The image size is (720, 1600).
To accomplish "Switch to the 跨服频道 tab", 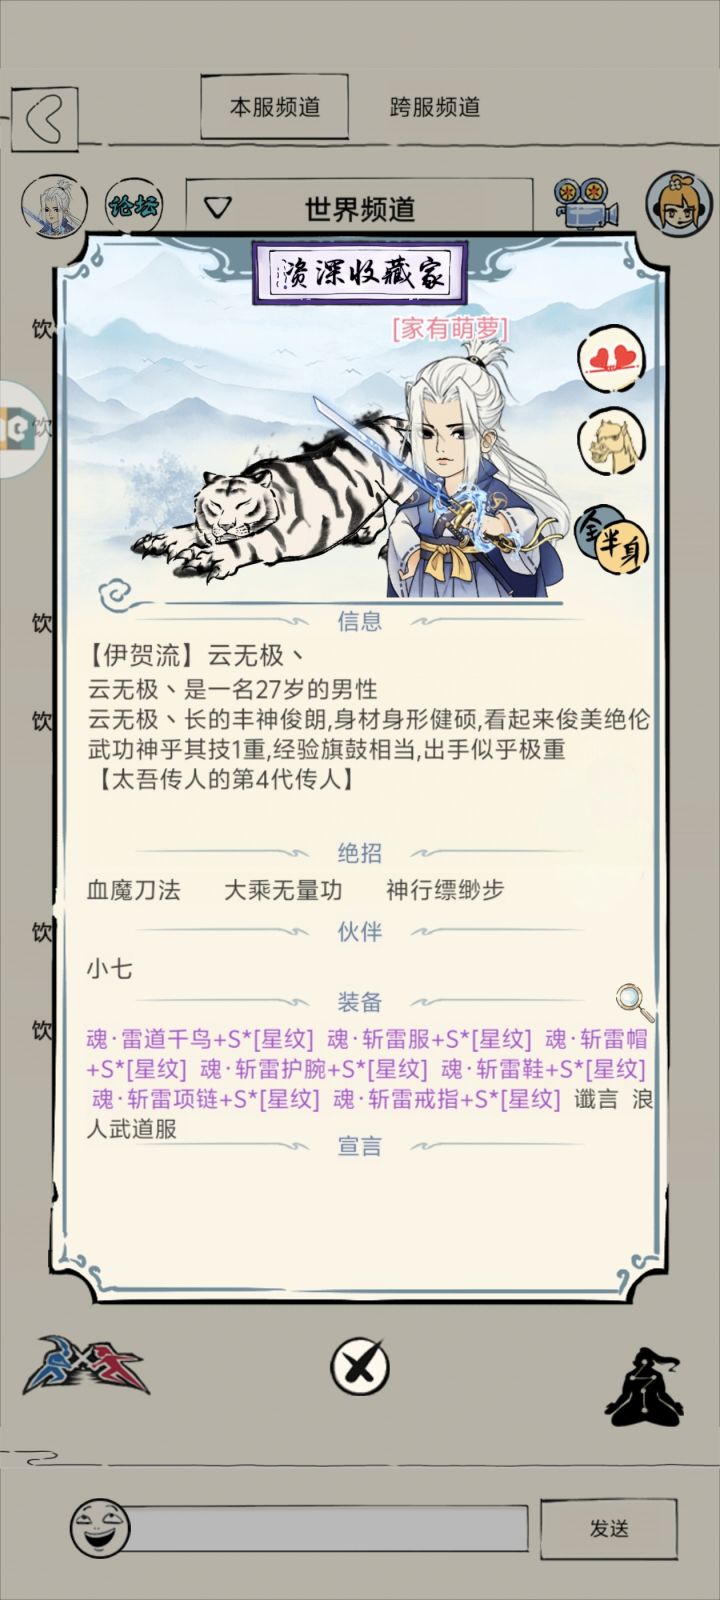I will [x=434, y=106].
